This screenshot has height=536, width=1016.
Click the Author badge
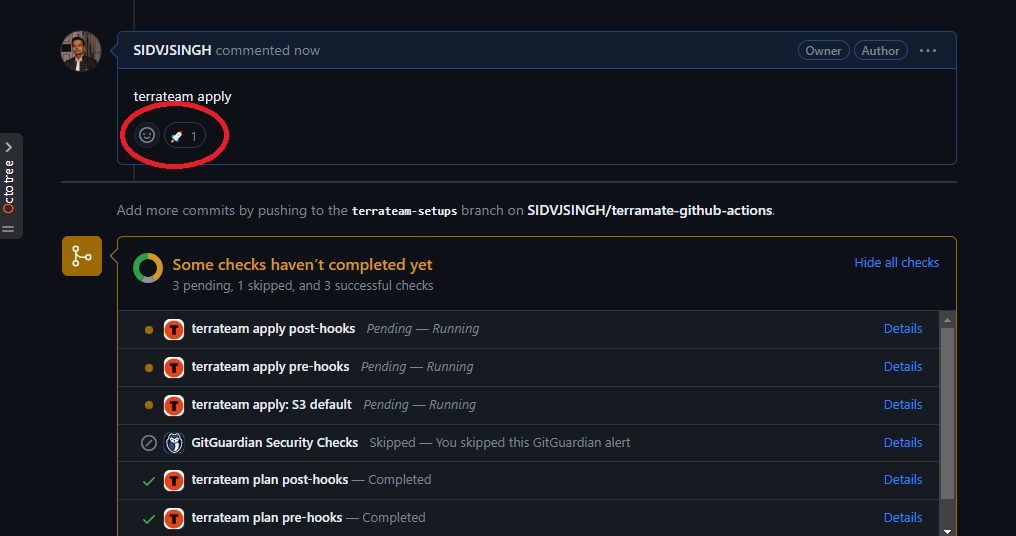880,51
